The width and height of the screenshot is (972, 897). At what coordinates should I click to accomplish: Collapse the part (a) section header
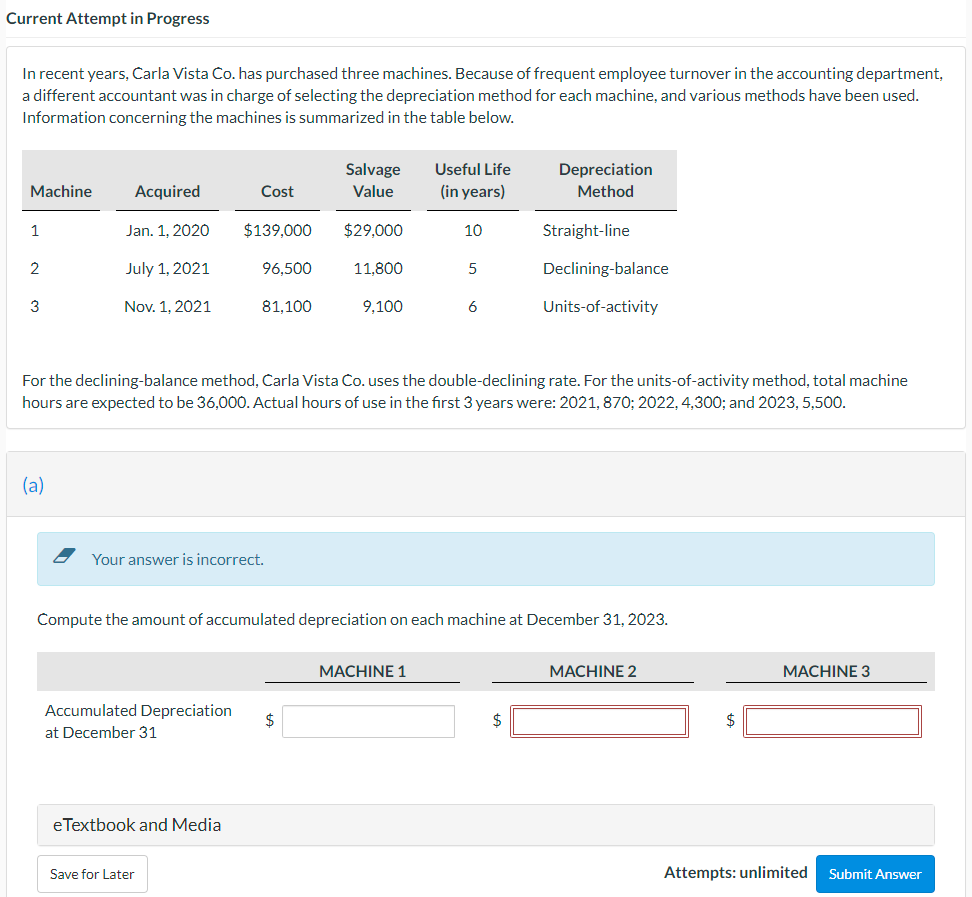pos(485,484)
